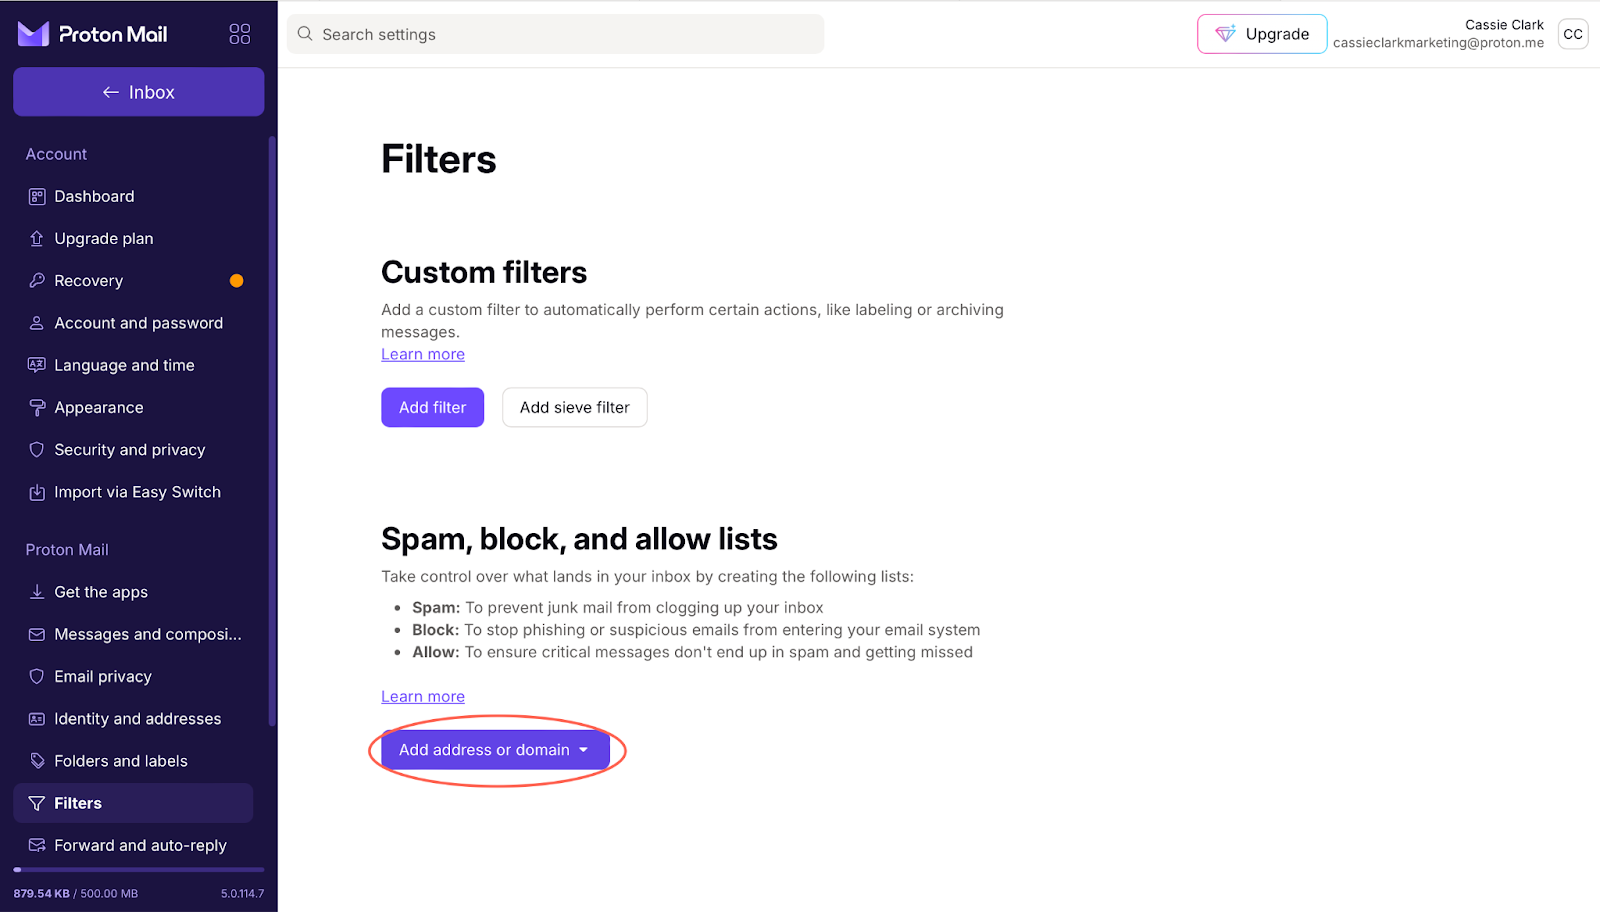
Task: Click the Forward and auto-reply icon
Action: click(37, 845)
